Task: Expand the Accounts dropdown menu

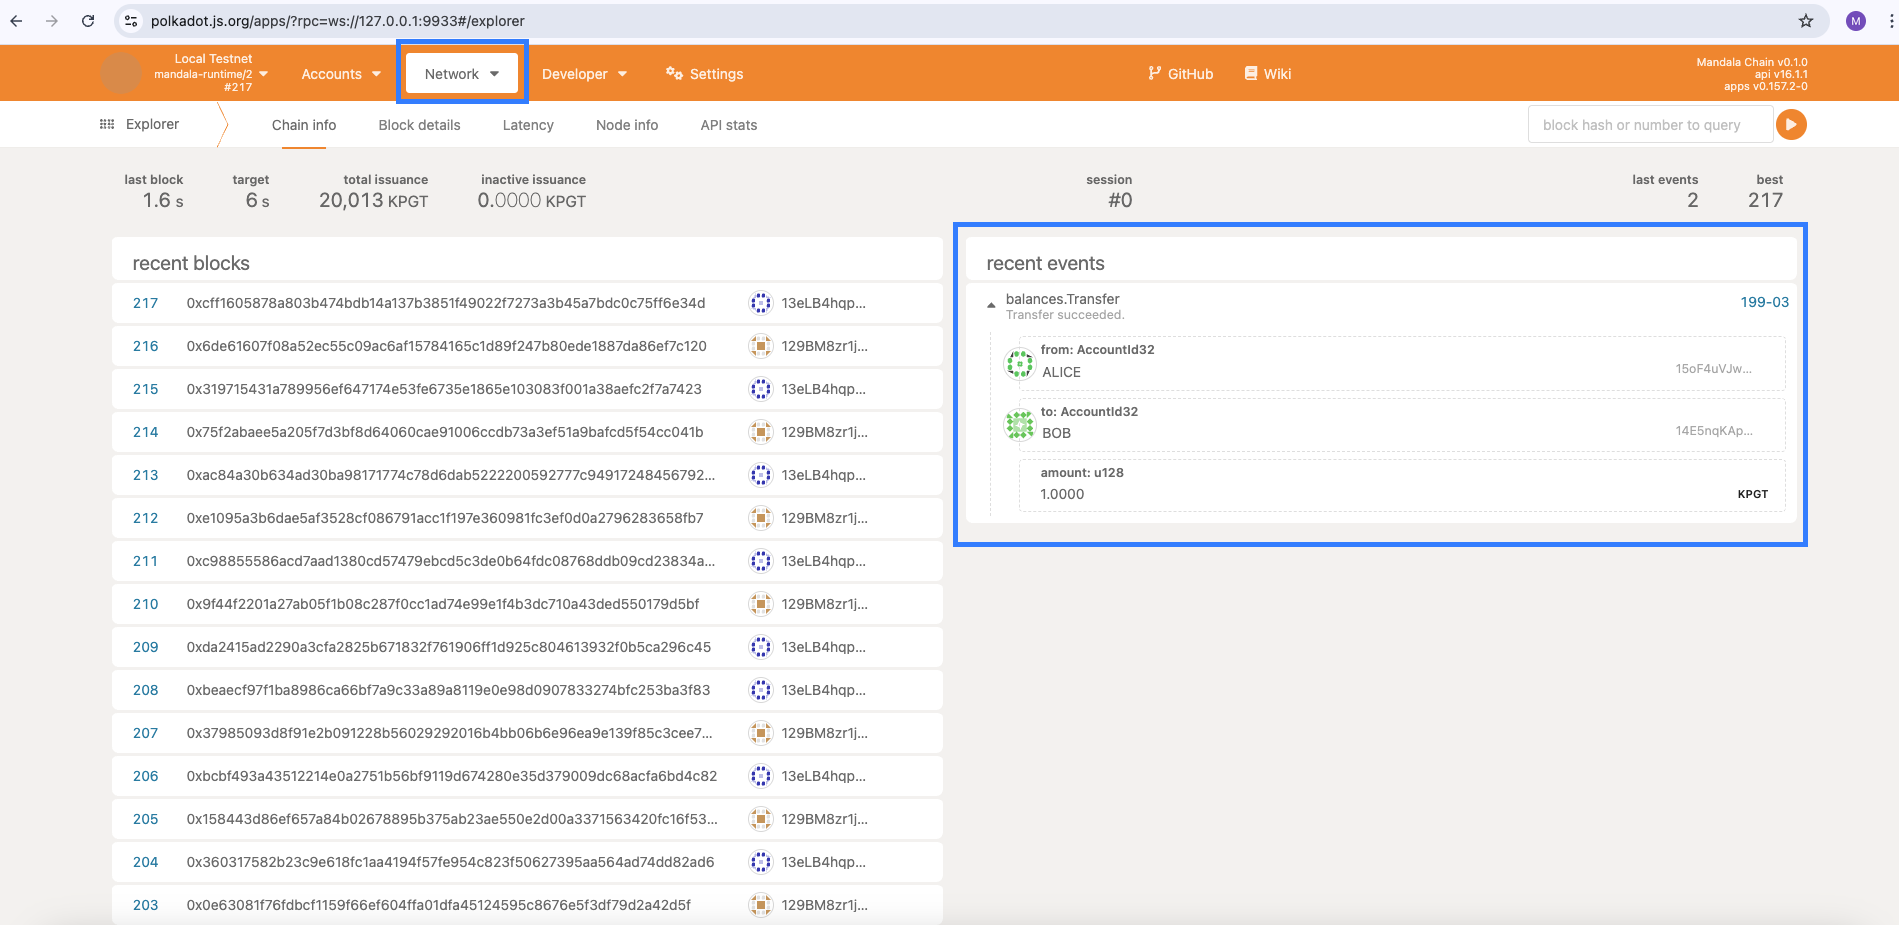Action: [x=341, y=74]
